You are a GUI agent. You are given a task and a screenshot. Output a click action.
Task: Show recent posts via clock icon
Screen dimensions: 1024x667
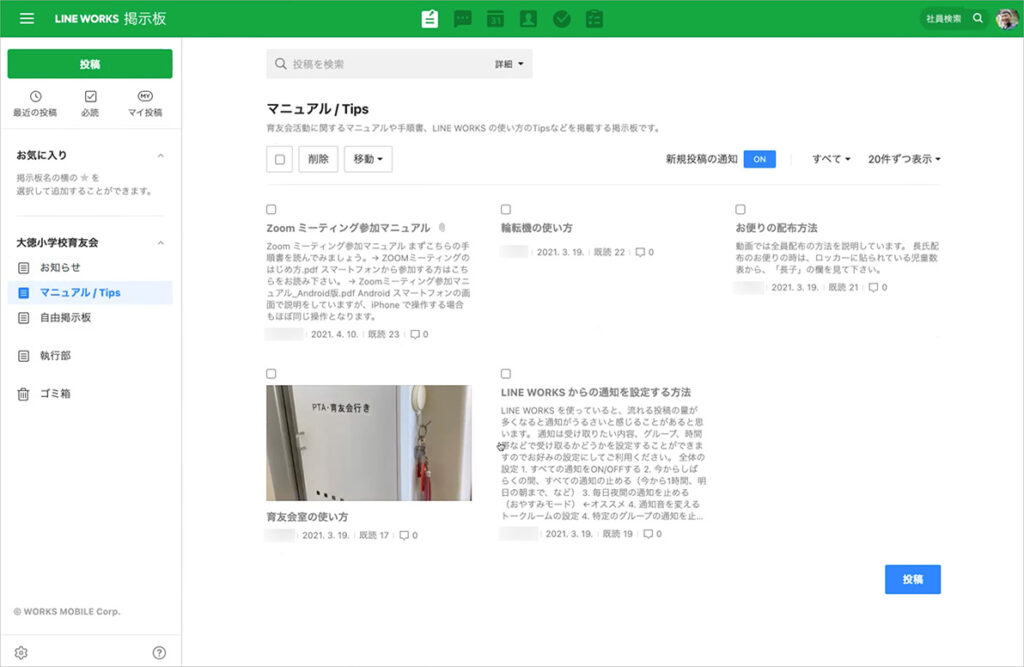point(35,103)
